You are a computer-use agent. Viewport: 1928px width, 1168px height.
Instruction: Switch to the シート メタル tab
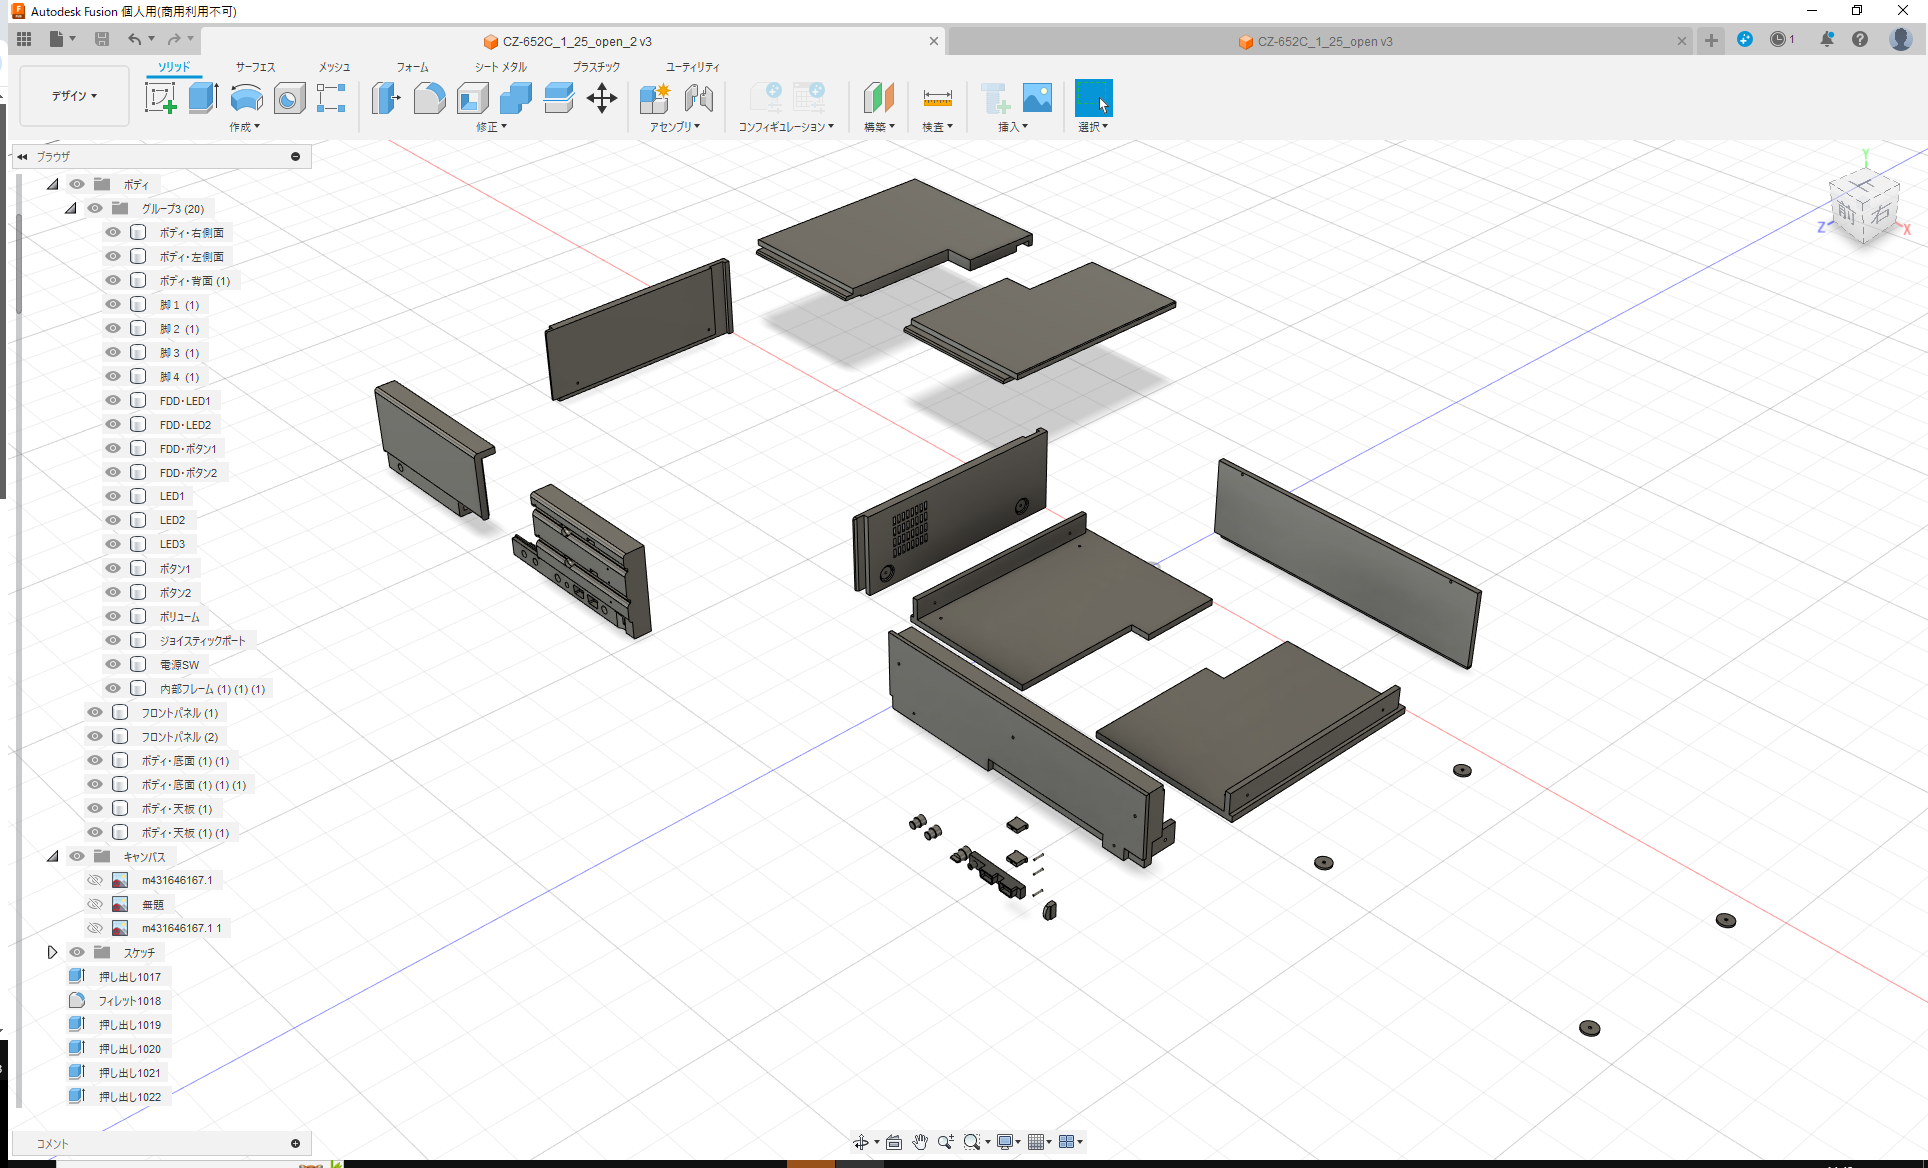(499, 66)
